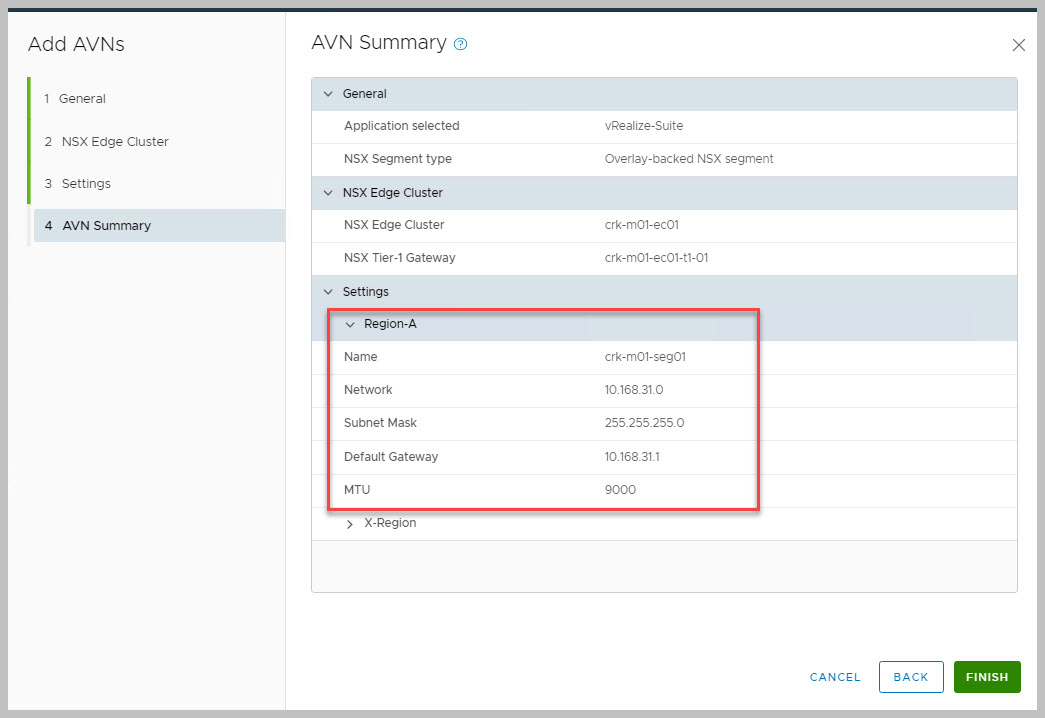Expand the X-Region details
This screenshot has height=718, width=1045.
[x=350, y=523]
